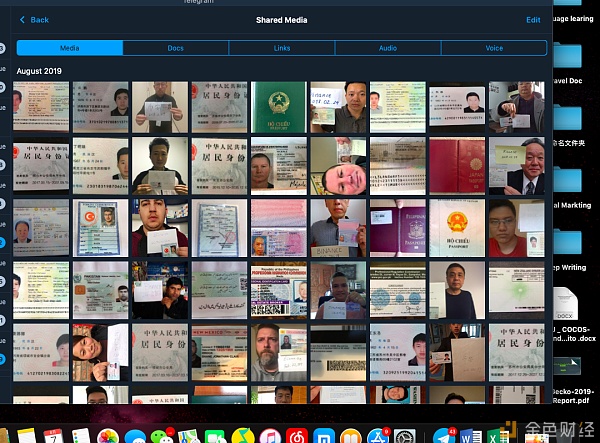The width and height of the screenshot is (600, 443).
Task: Open the bearded man holding license thumbnail
Action: 279,352
